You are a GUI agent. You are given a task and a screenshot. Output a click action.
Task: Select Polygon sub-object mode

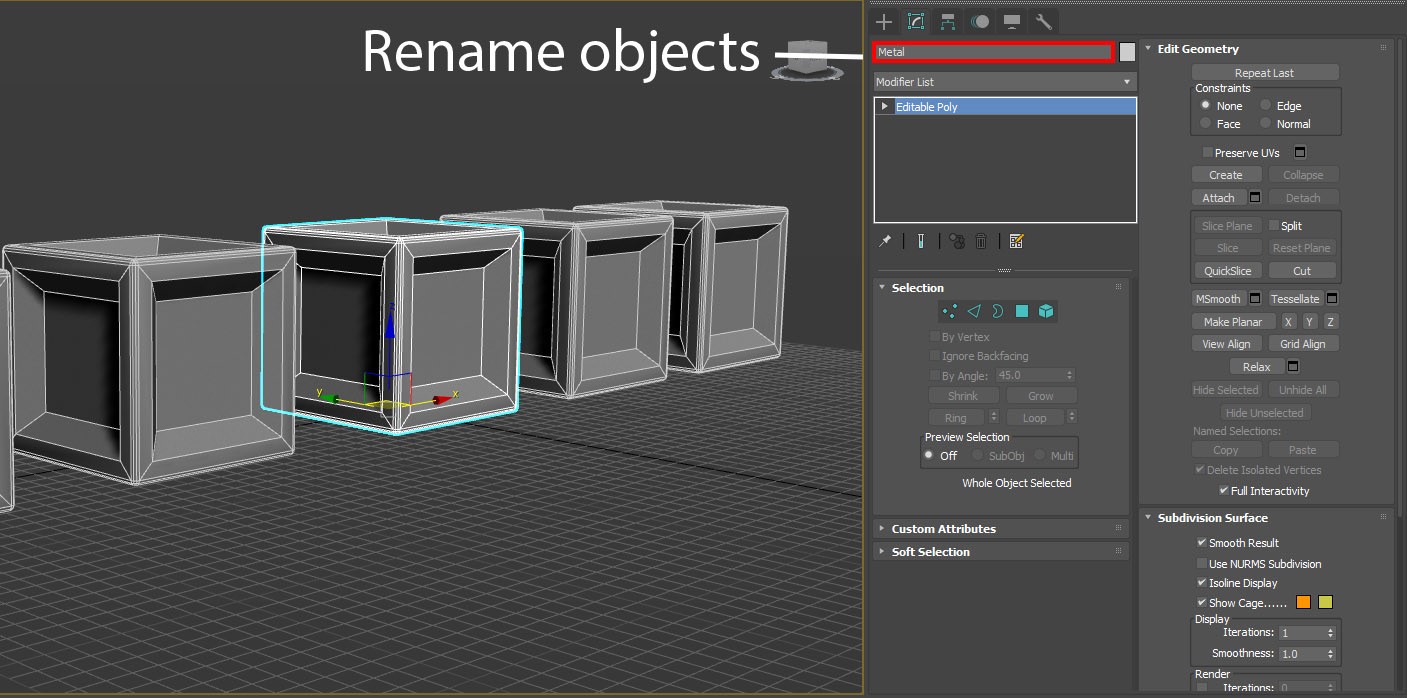pos(1021,311)
